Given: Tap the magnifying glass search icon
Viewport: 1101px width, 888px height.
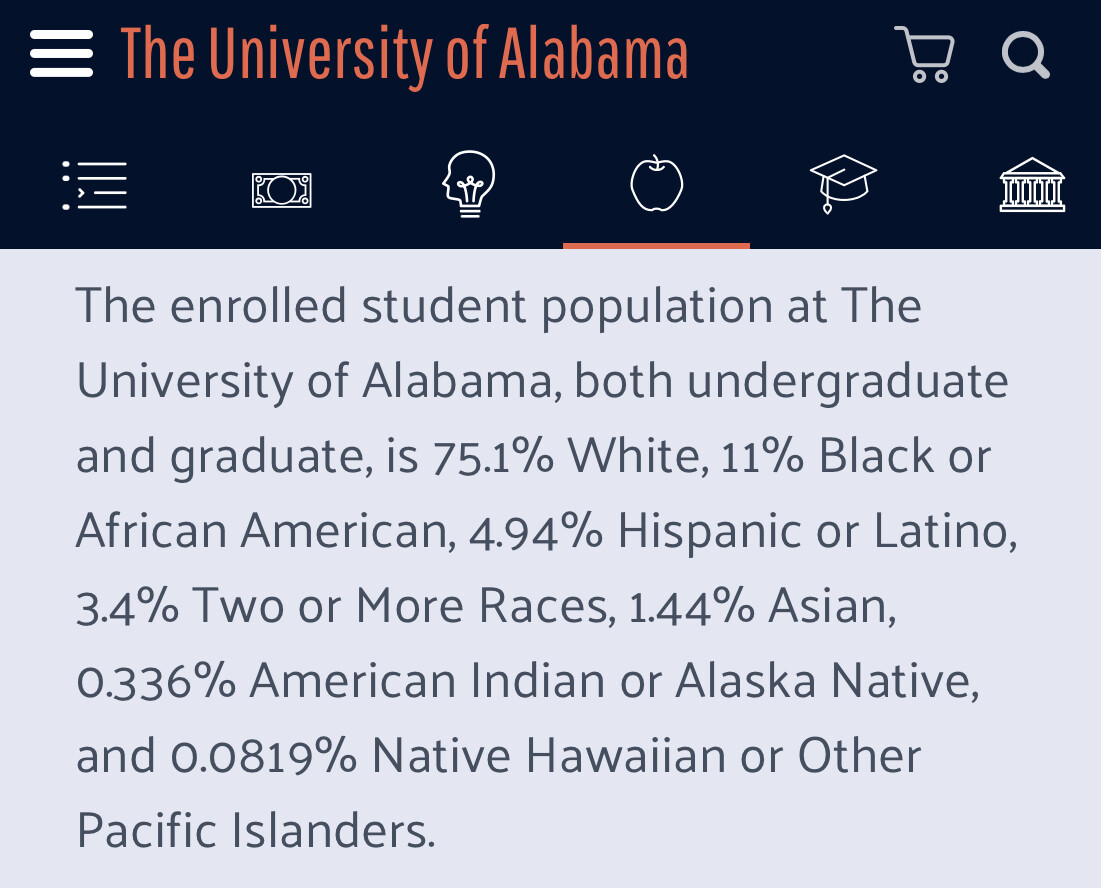Looking at the screenshot, I should [1025, 55].
